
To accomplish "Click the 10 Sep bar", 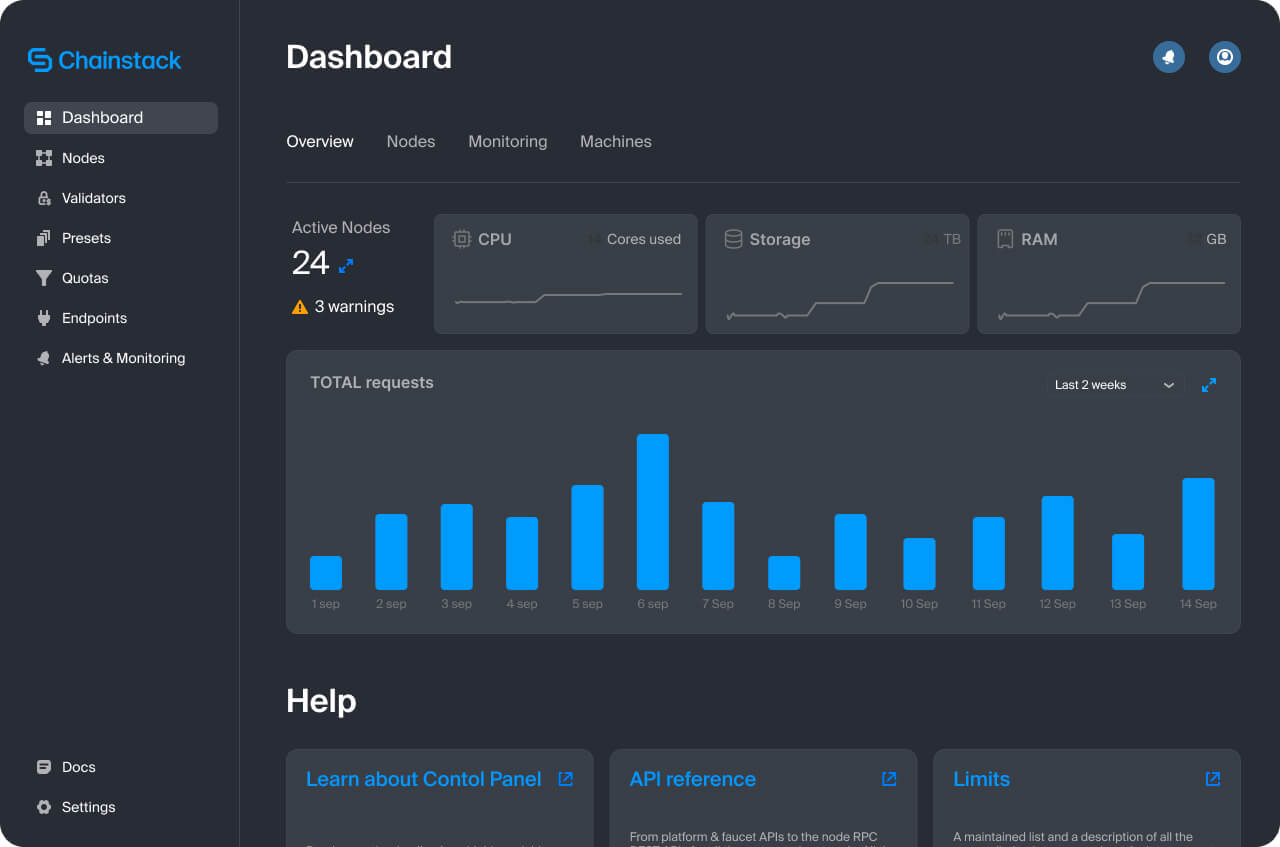I will click(x=919, y=564).
